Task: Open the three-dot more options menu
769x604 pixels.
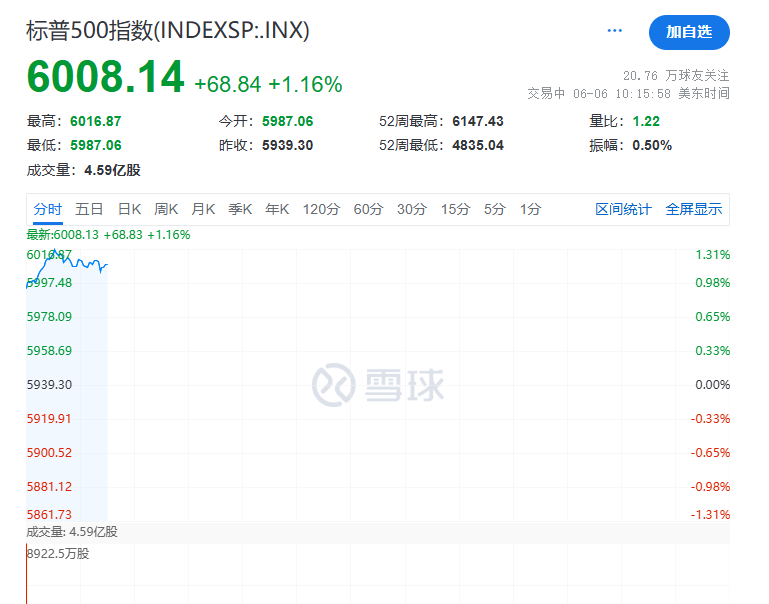Action: point(615,31)
